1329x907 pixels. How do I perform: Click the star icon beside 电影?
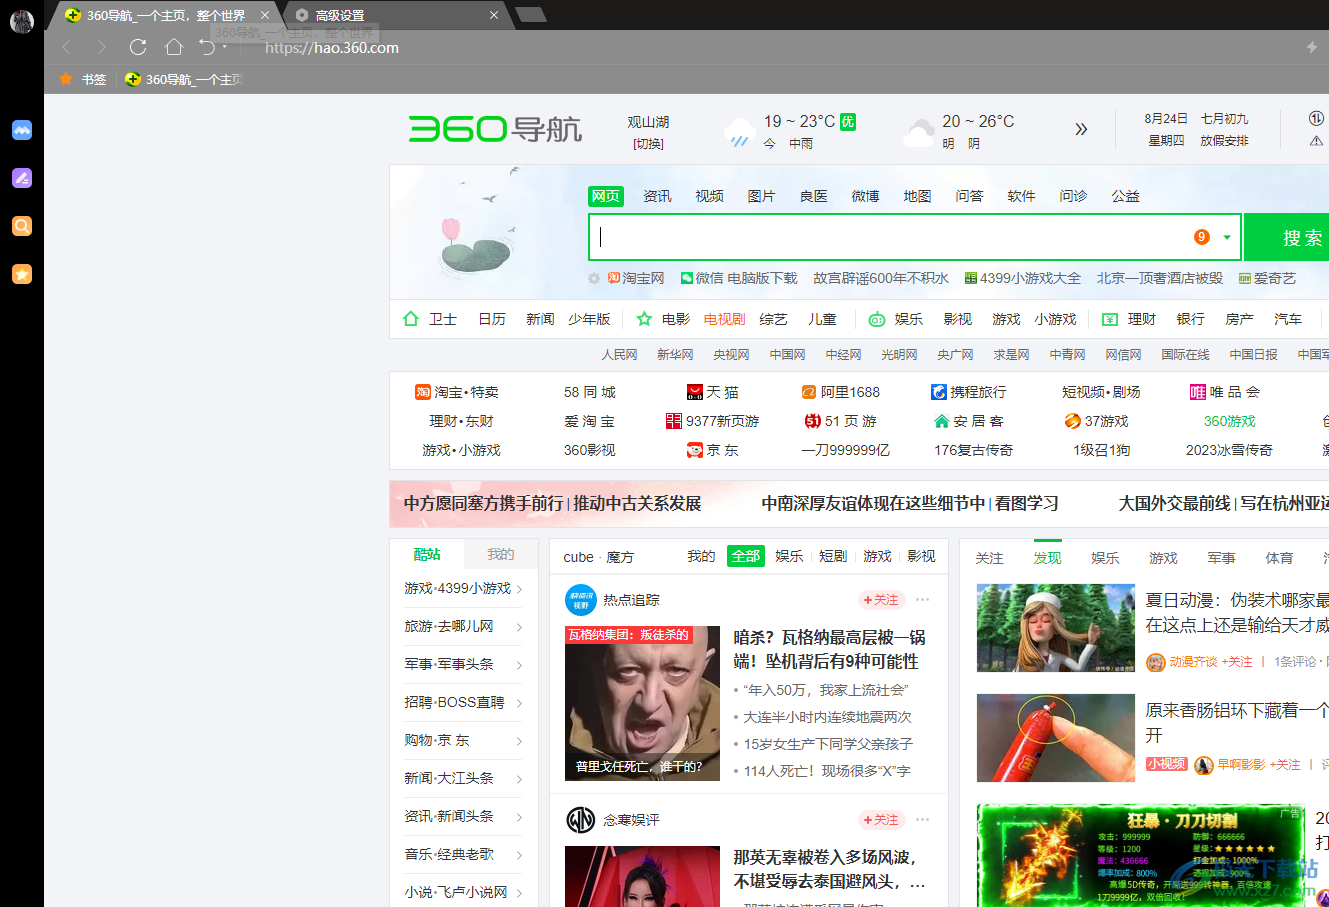[x=644, y=319]
